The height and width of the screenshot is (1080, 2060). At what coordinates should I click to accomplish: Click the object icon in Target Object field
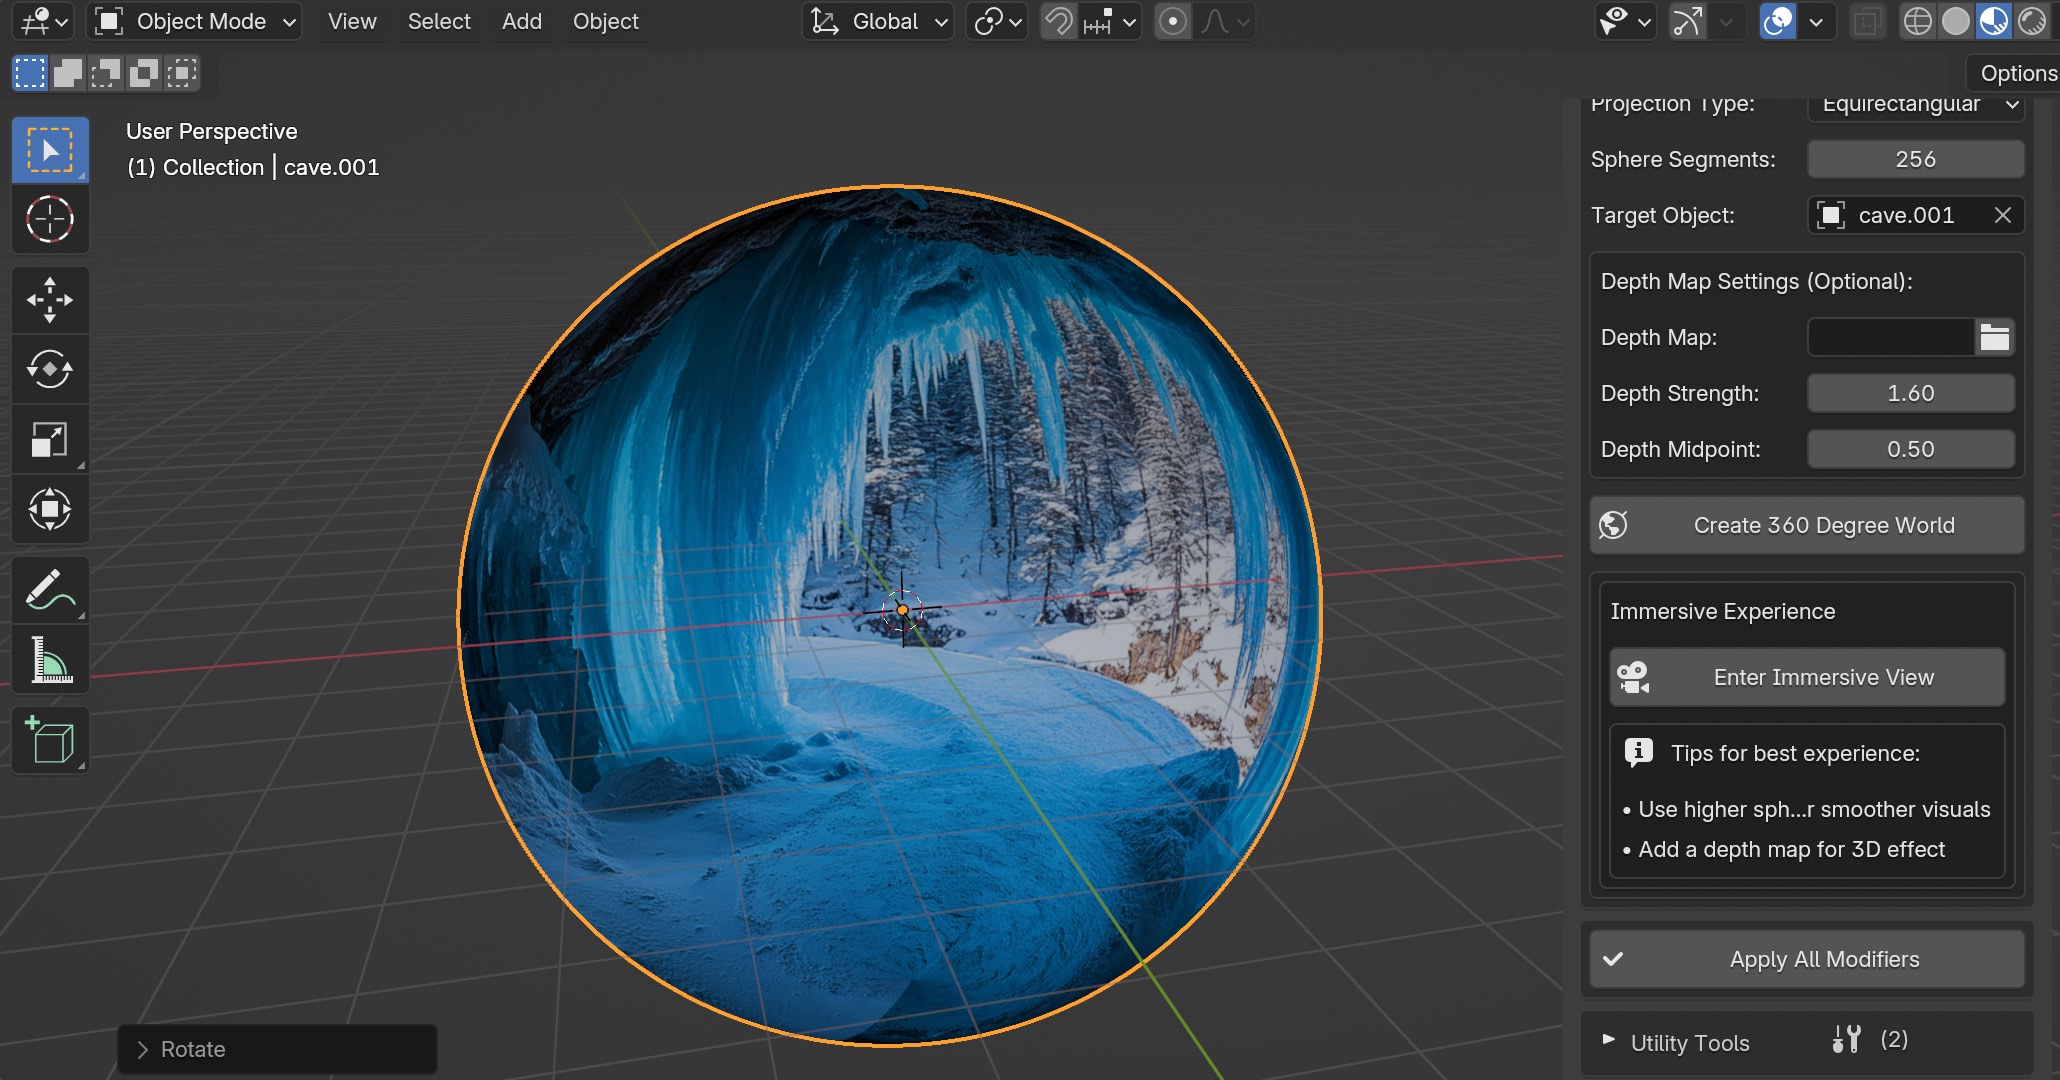click(x=1831, y=215)
